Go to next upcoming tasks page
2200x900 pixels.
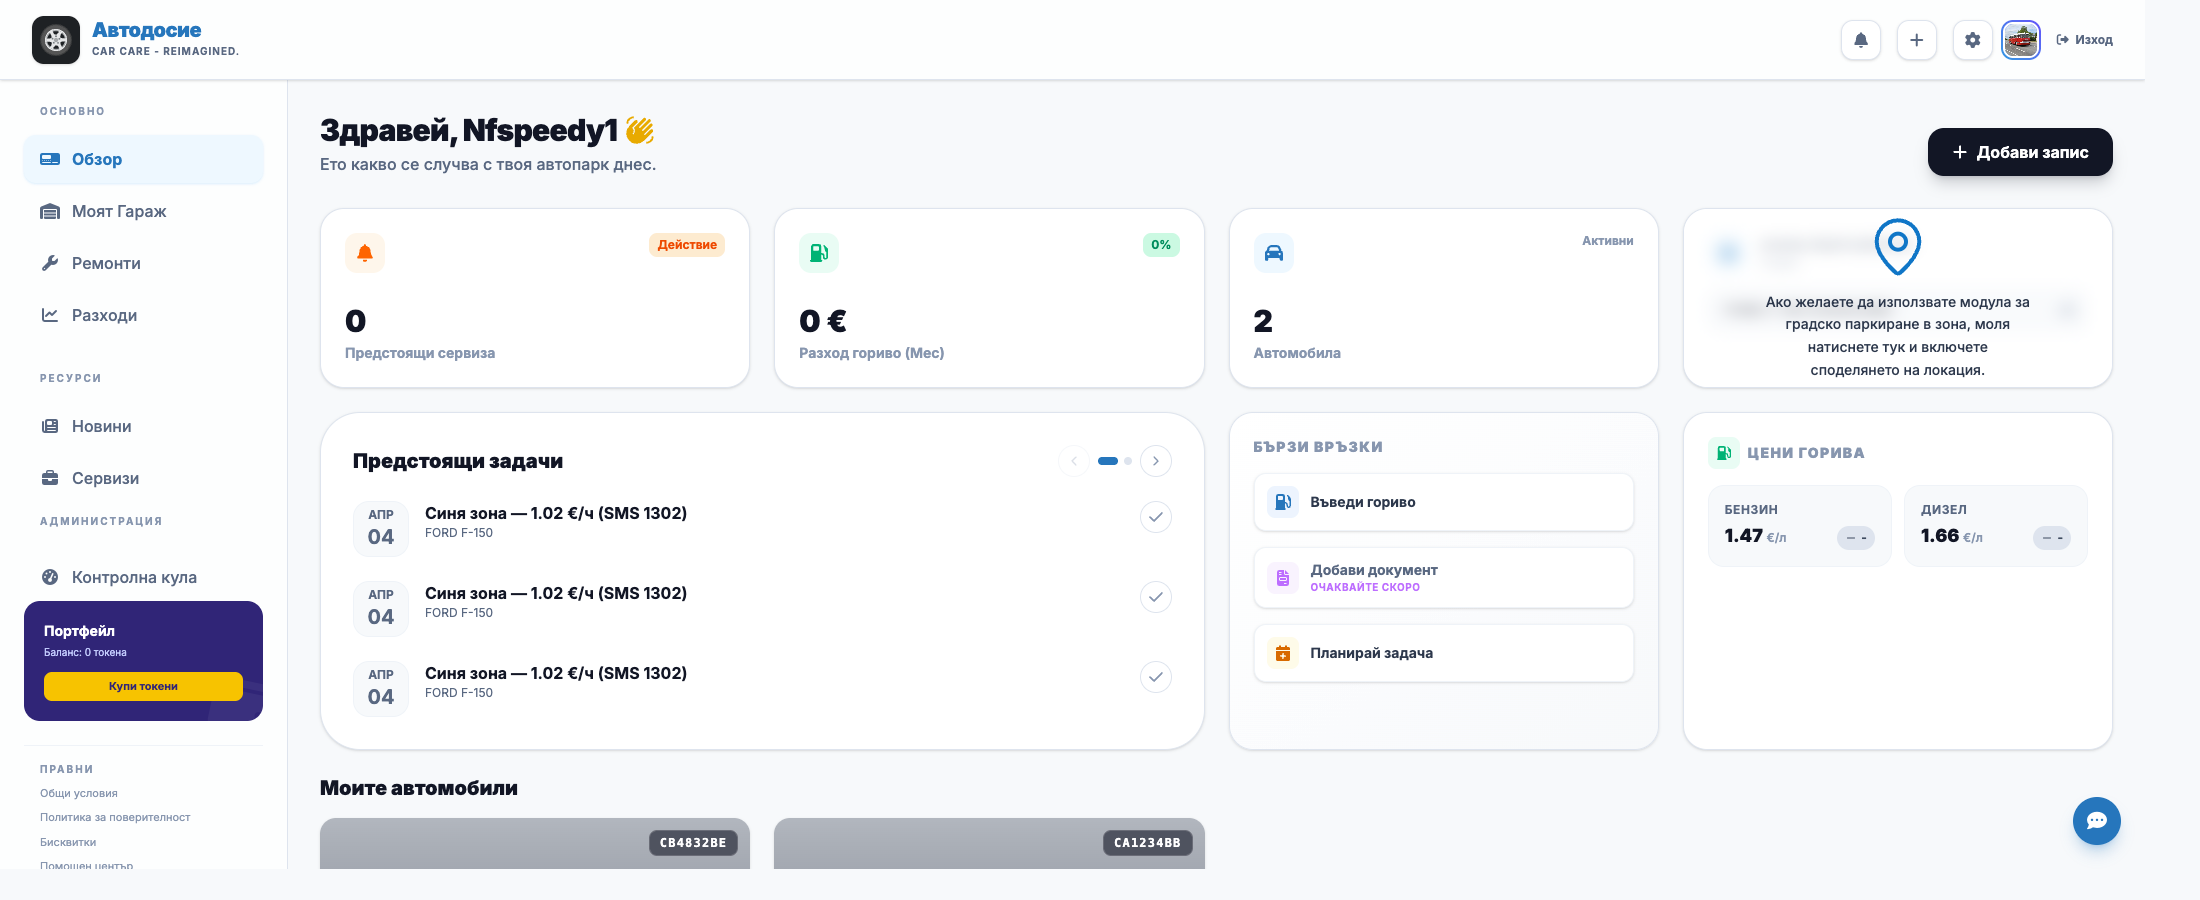pos(1156,461)
